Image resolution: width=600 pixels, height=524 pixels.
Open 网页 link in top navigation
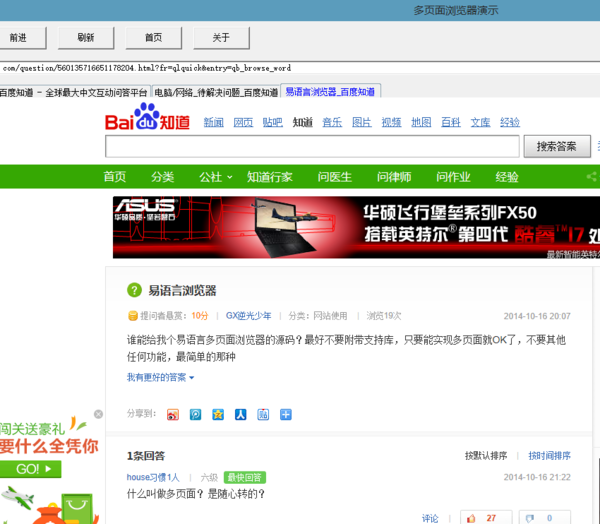243,122
